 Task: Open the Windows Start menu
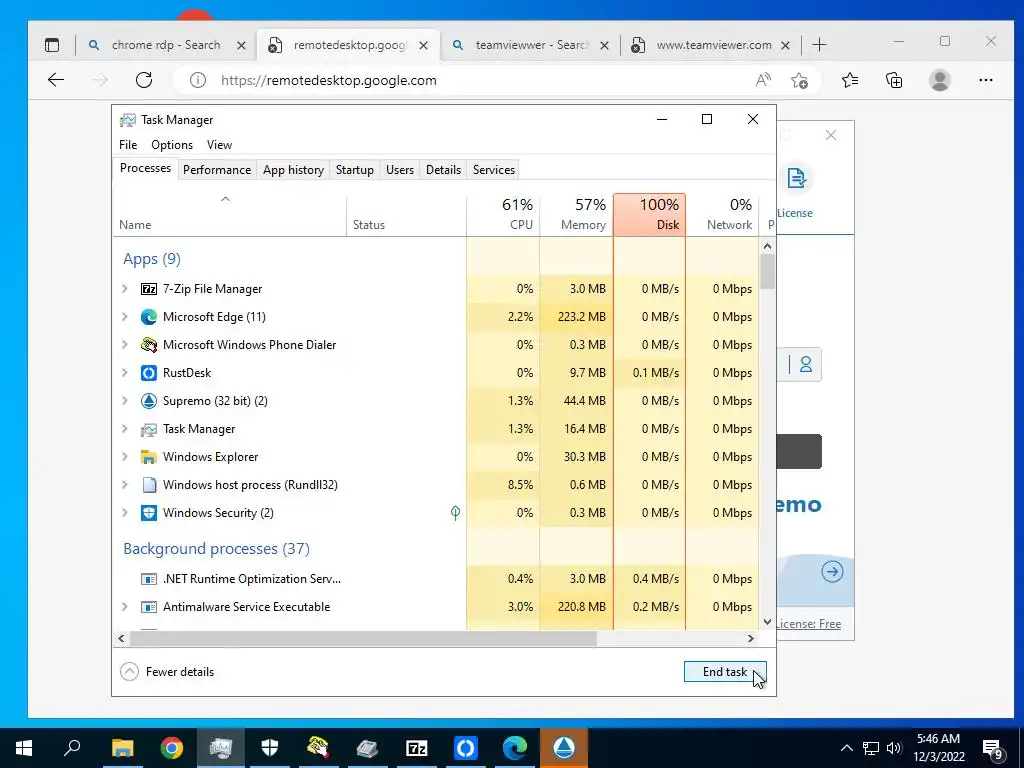point(24,748)
